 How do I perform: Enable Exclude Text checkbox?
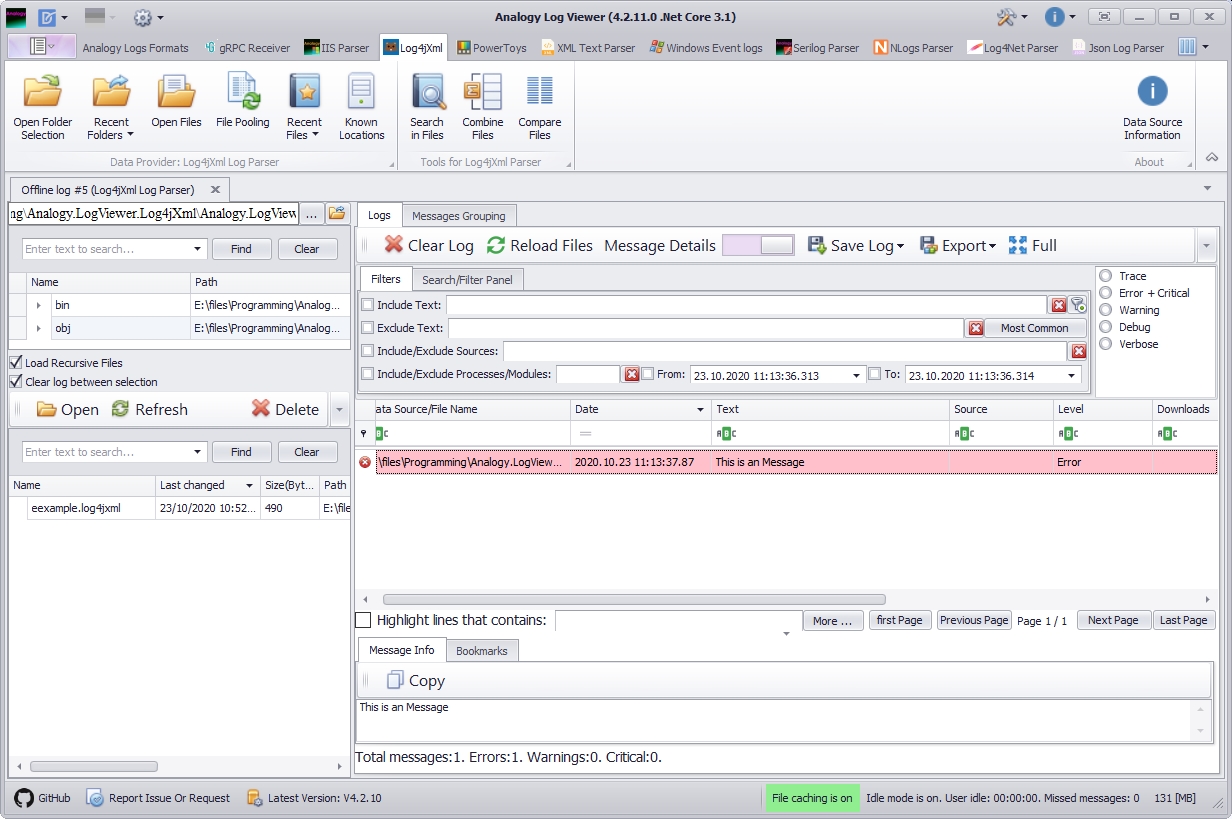coord(367,328)
